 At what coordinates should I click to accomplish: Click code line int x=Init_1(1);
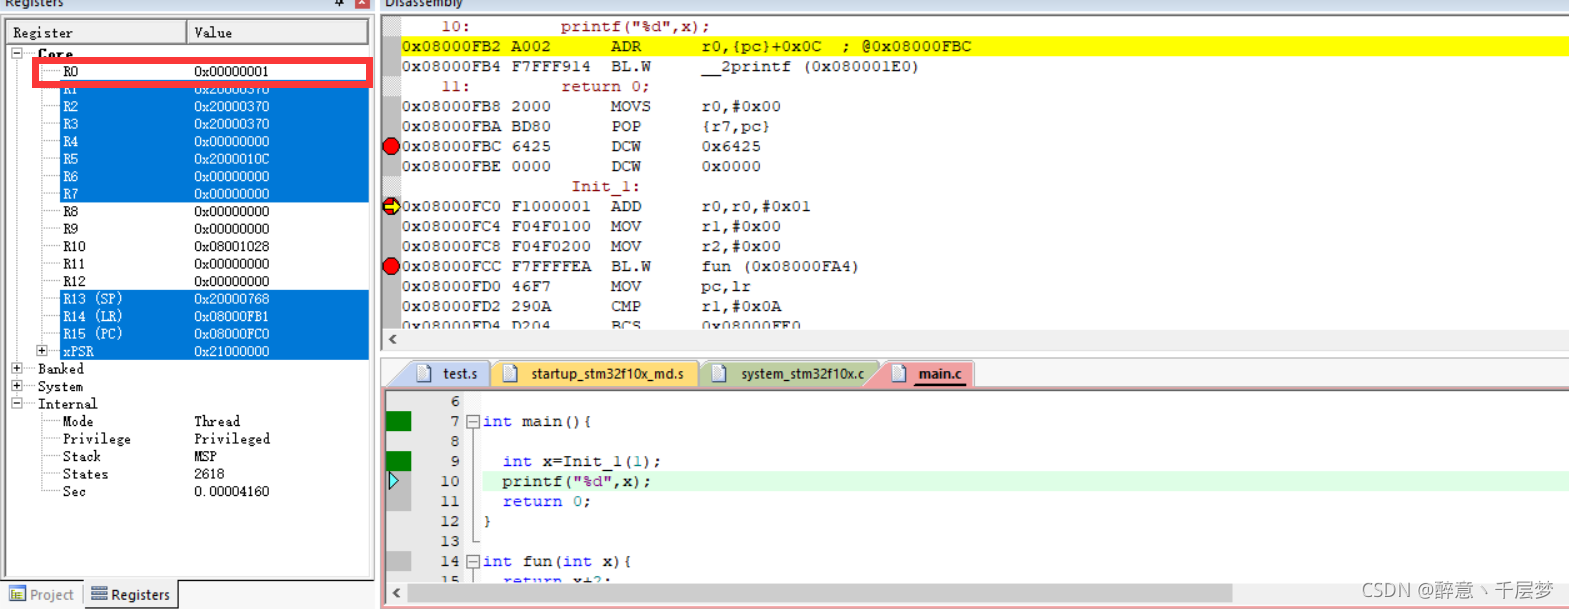pos(581,462)
